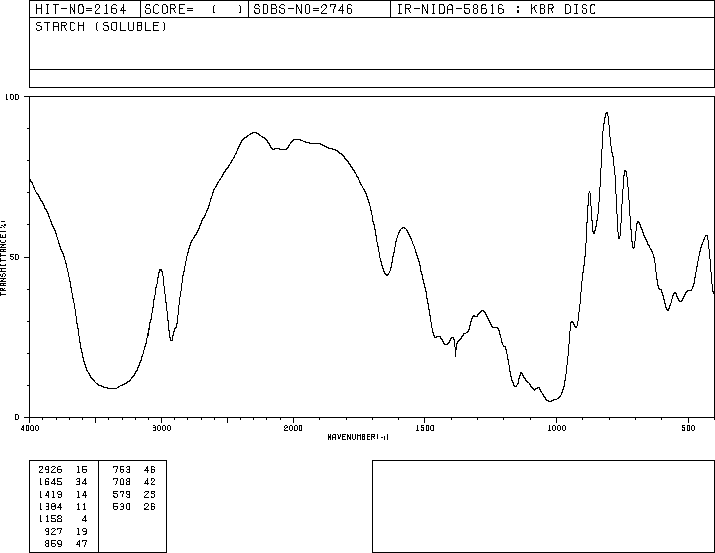This screenshot has width=715, height=553.
Task: Click the 500 tick label on x-axis
Action: tap(688, 428)
